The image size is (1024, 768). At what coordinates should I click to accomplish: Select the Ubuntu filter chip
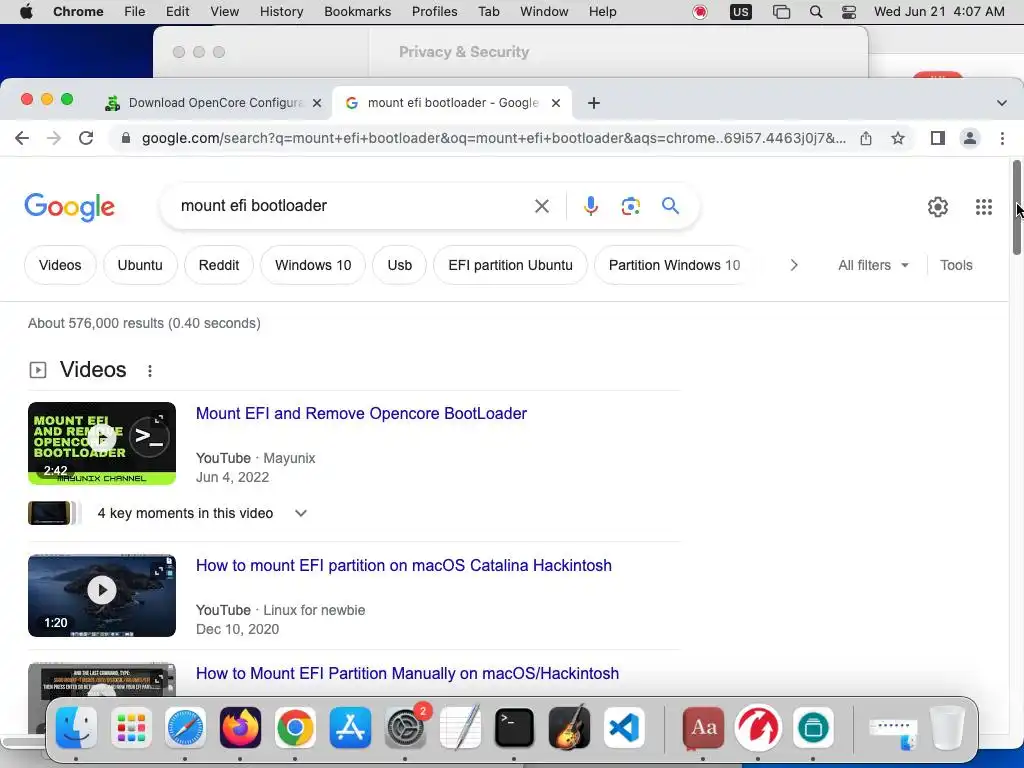(140, 265)
